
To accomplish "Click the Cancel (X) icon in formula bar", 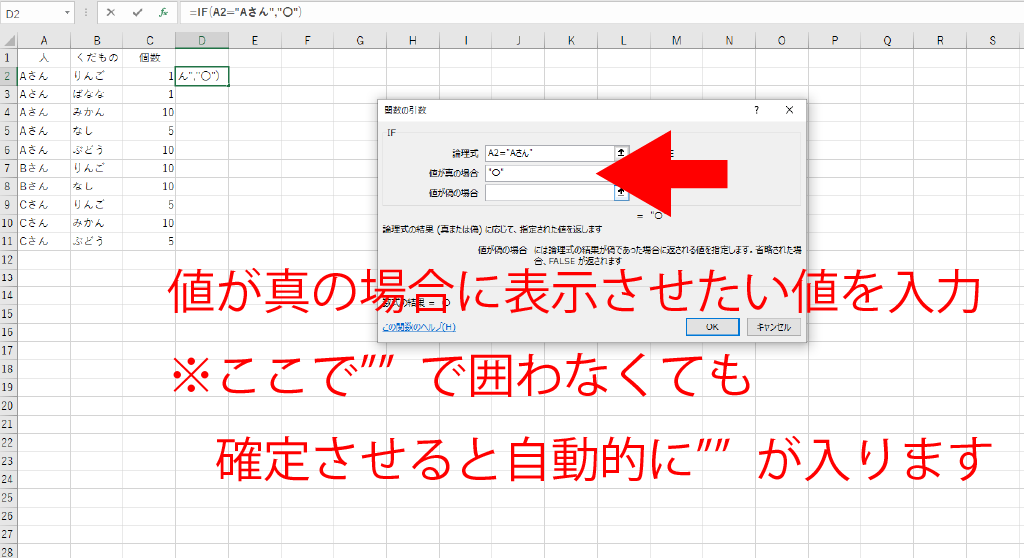I will pos(110,12).
